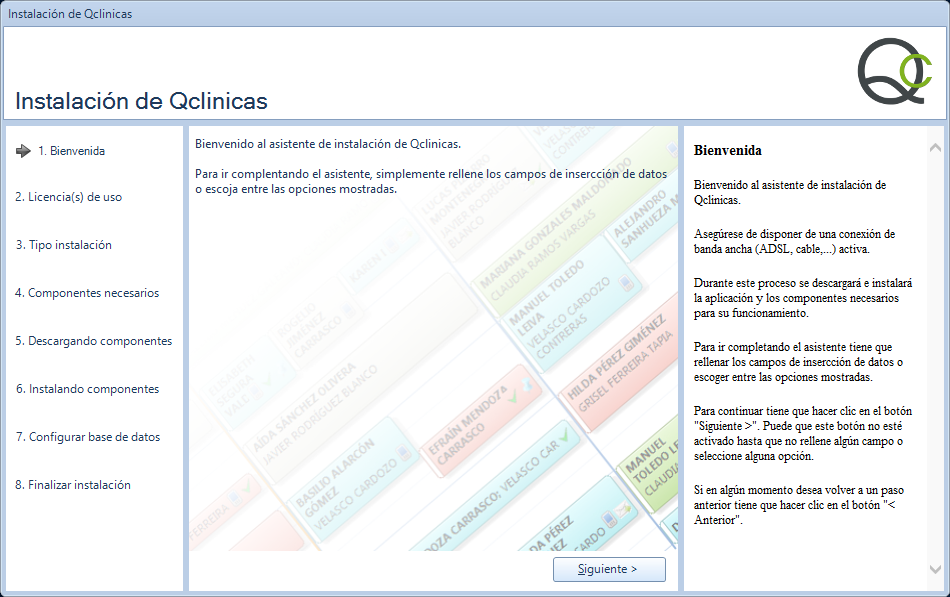Click the welcome message in center panel
Image resolution: width=950 pixels, height=597 pixels.
(327, 144)
